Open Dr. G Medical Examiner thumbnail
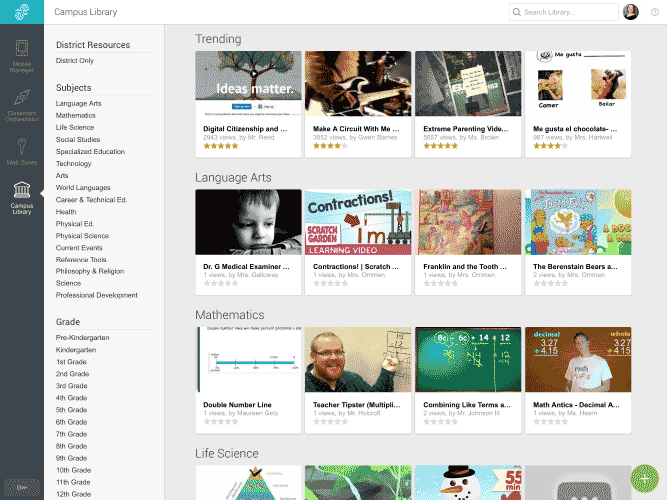667x500 pixels. pos(248,222)
